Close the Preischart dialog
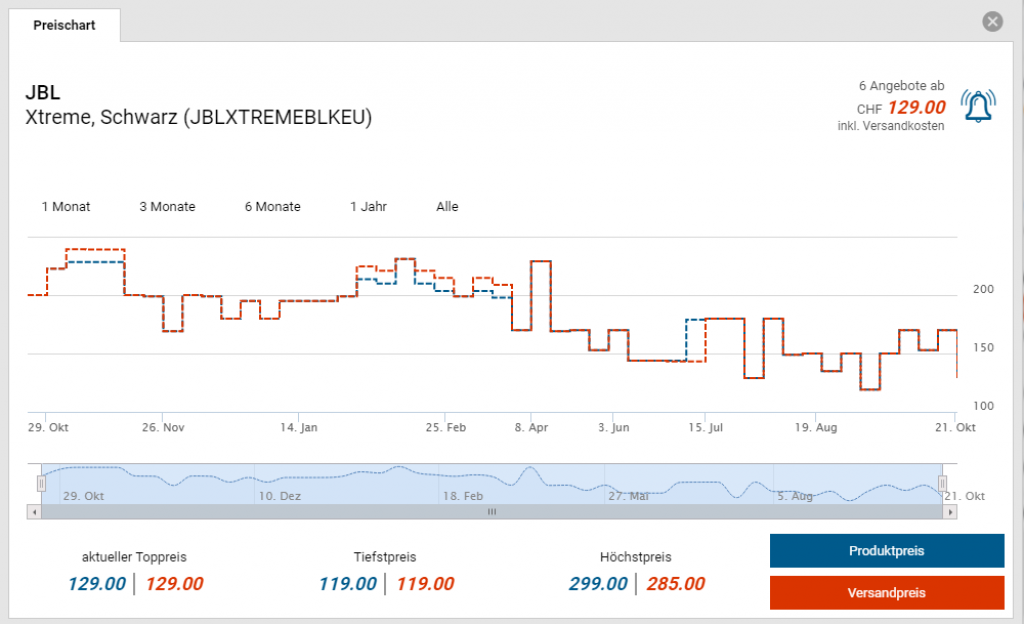 point(992,22)
